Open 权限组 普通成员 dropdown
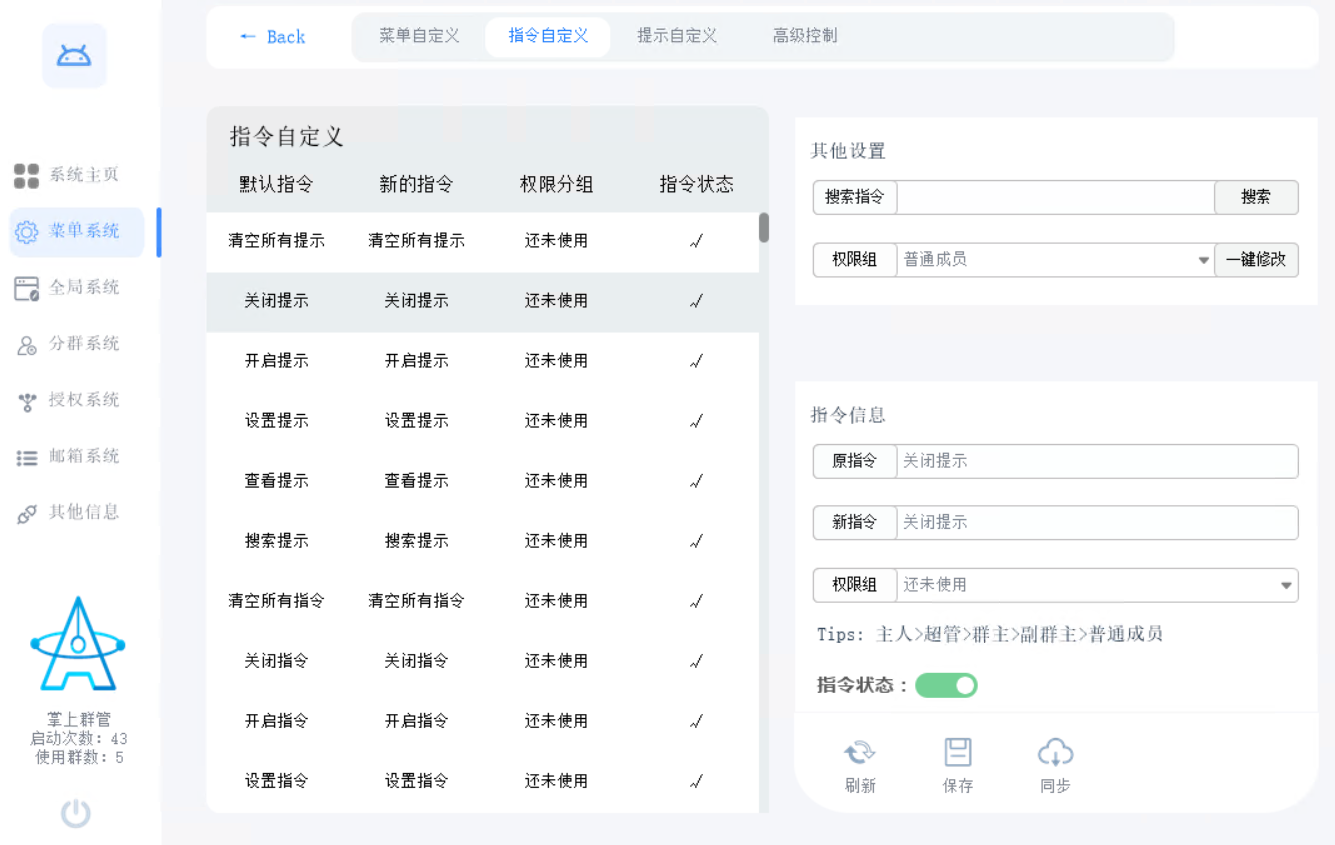Screen dimensions: 1335x845 tap(1055, 260)
